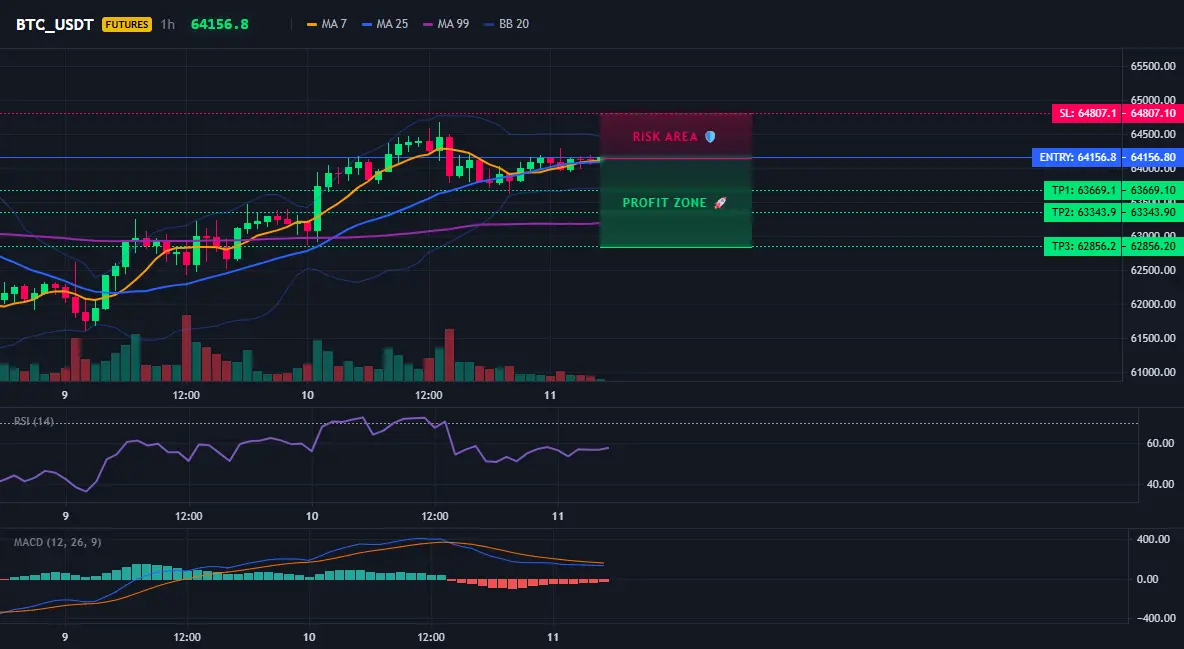Click the BTC_USDT symbol name

tap(54, 24)
